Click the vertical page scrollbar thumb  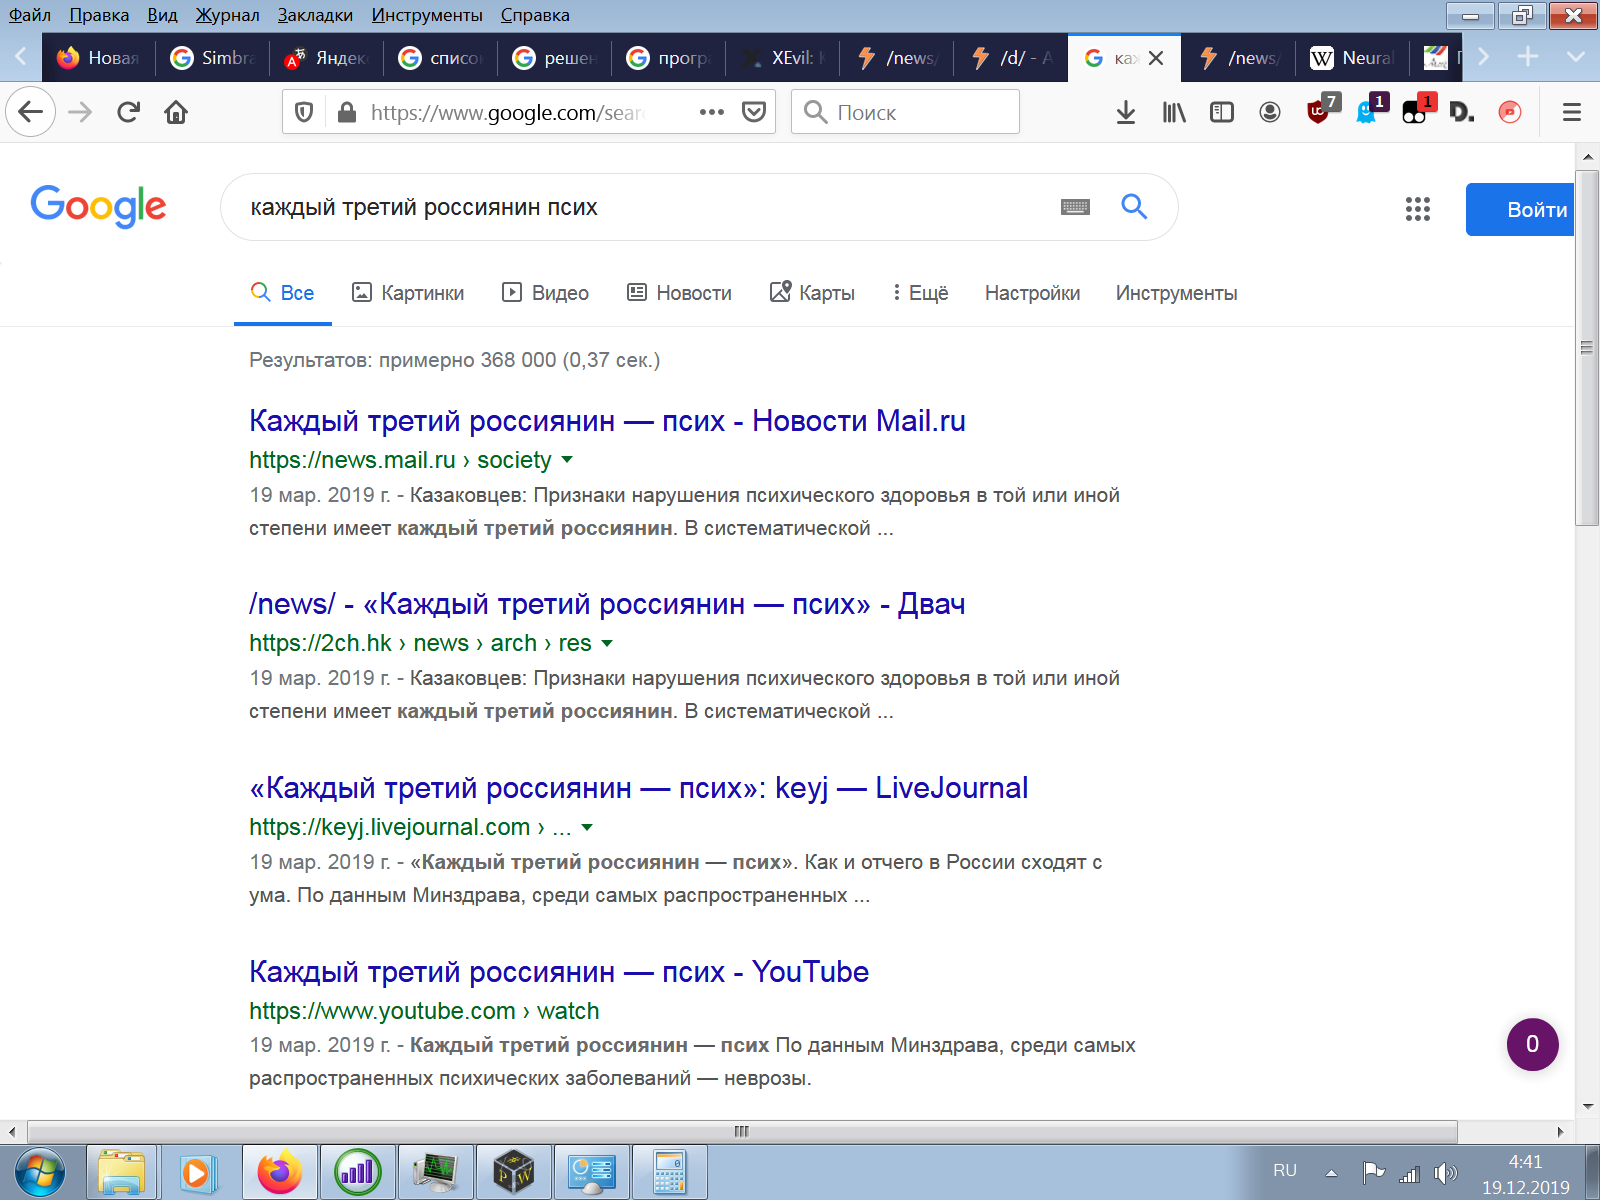point(1587,348)
